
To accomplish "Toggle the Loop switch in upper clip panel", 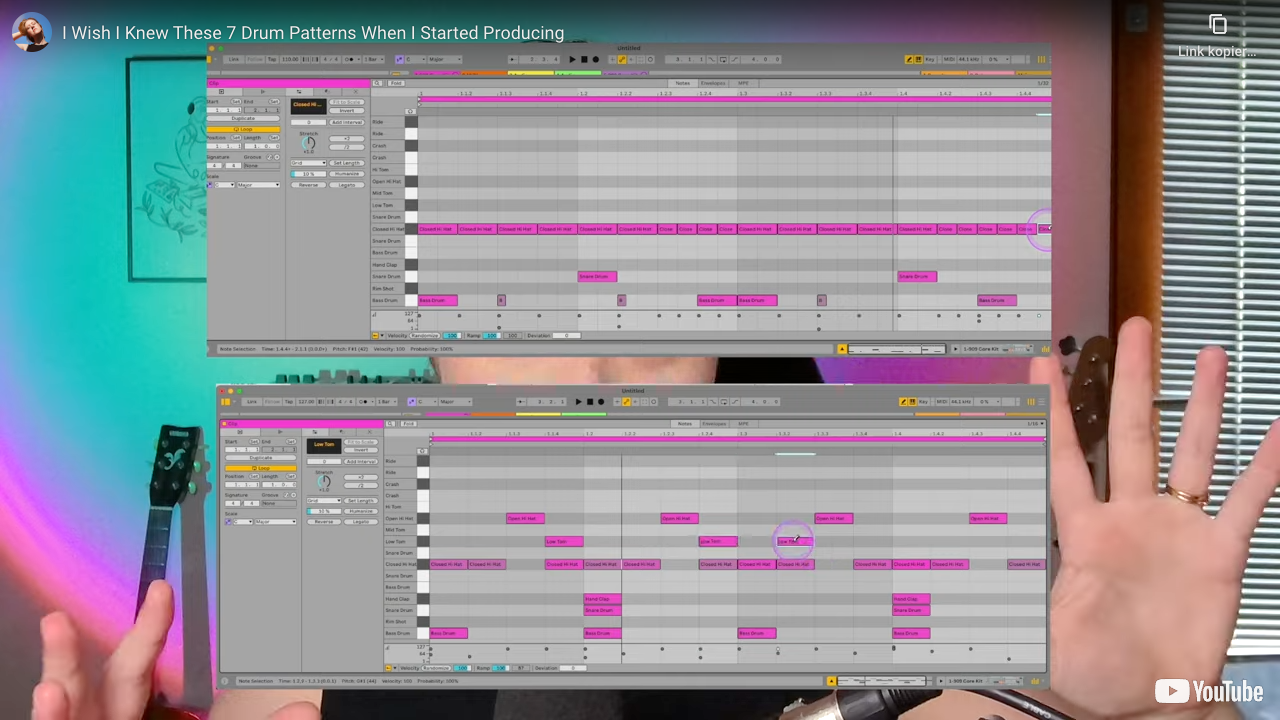I will click(243, 129).
